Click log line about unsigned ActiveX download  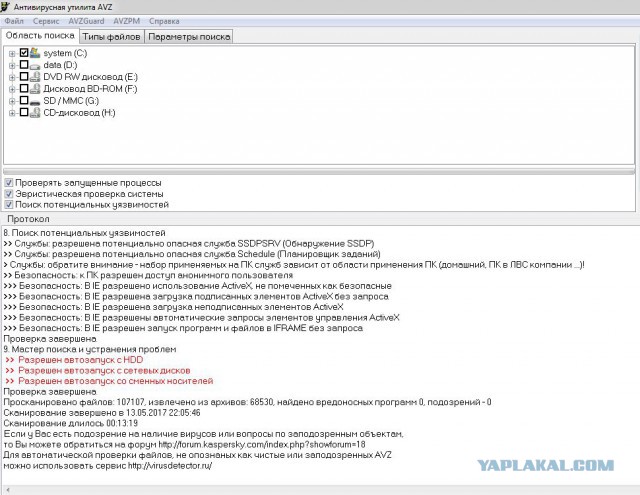click(173, 307)
